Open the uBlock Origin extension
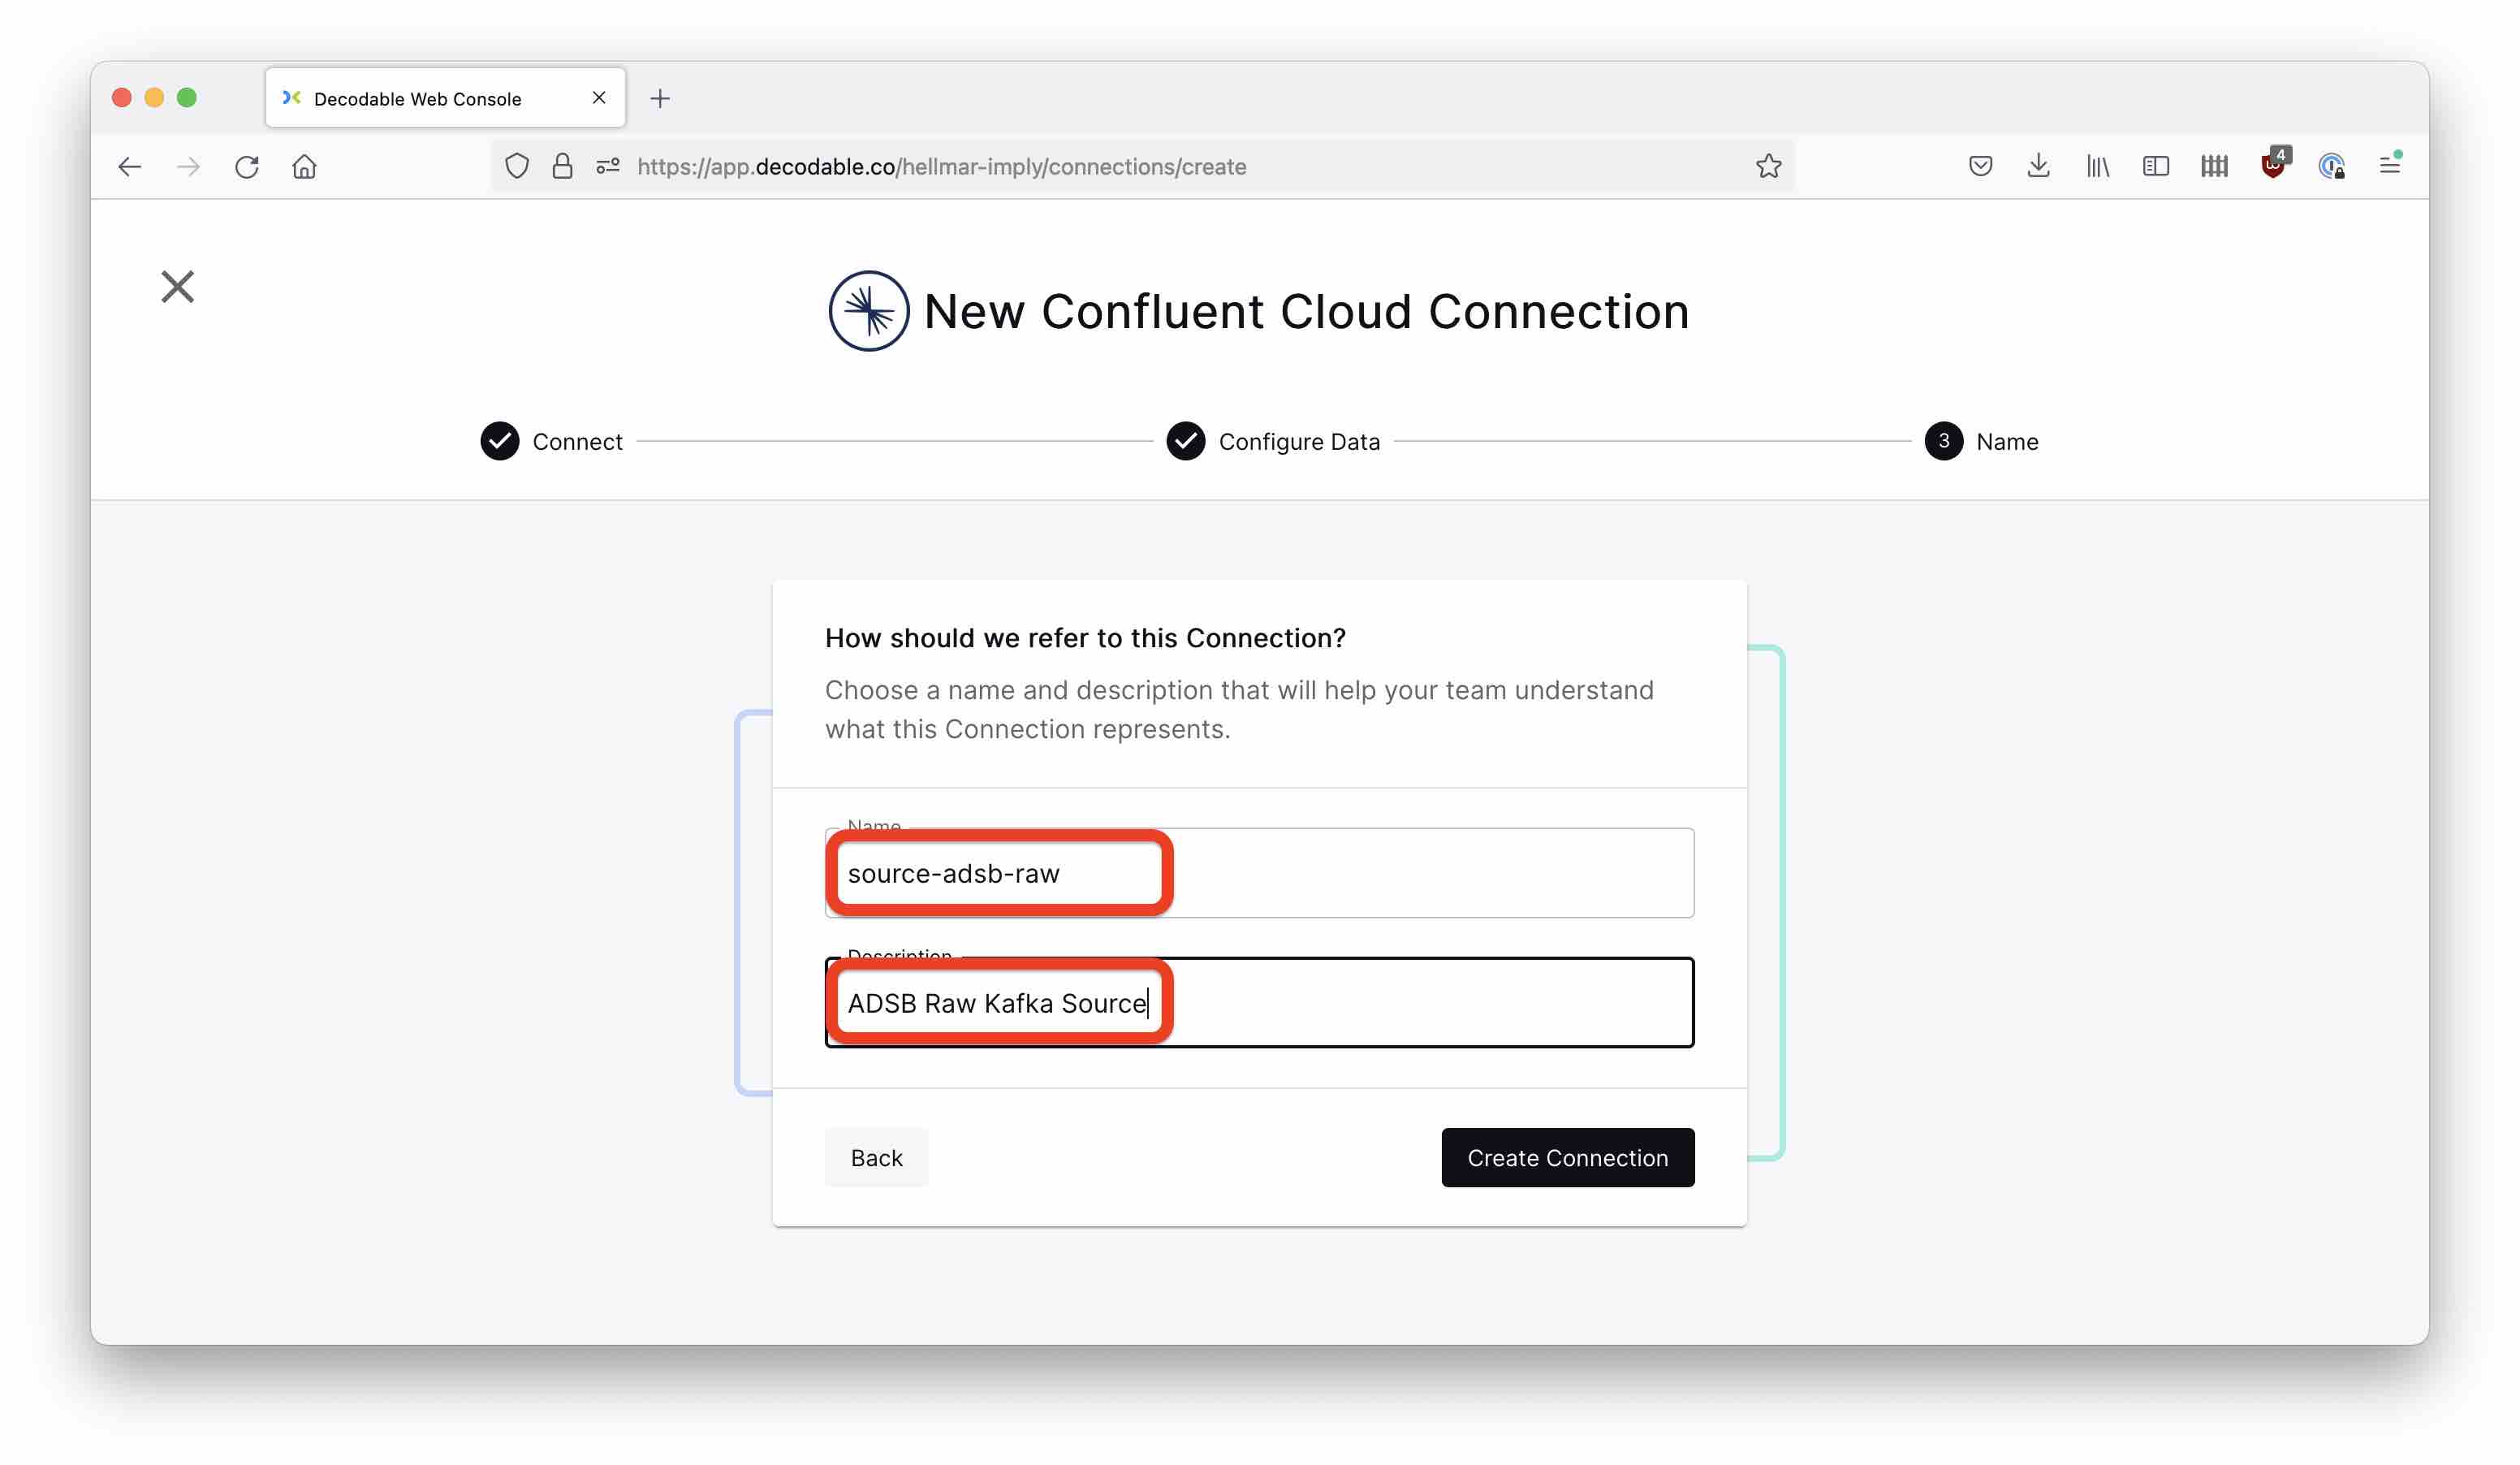Screen dimensions: 2520x1465 click(2274, 166)
